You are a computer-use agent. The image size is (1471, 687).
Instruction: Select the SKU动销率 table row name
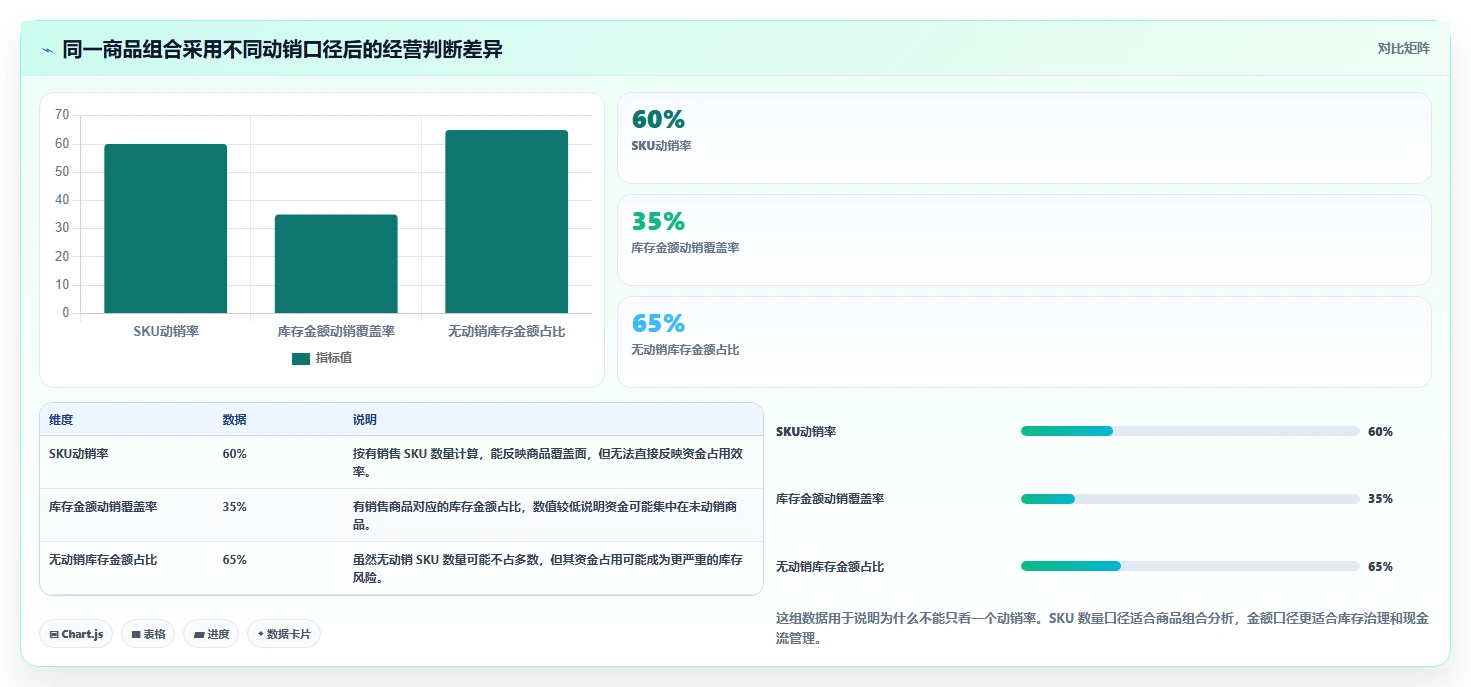tap(79, 454)
